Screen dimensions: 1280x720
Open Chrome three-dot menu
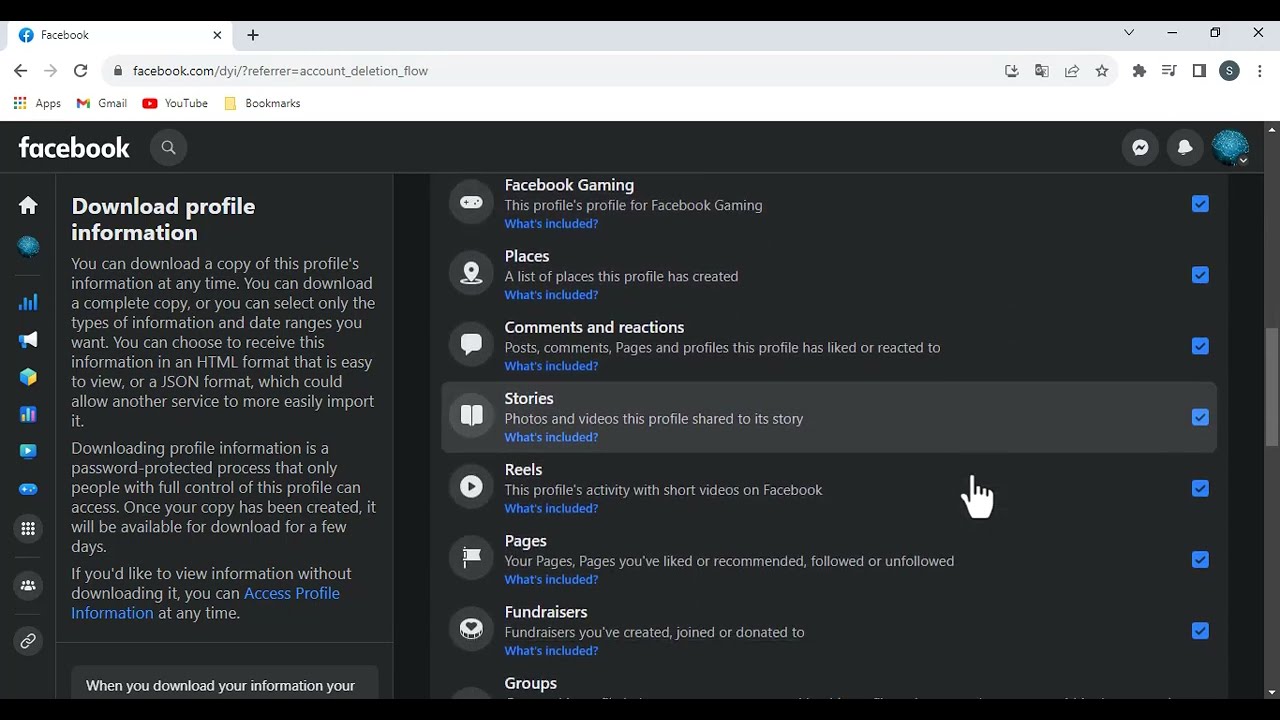(1260, 71)
